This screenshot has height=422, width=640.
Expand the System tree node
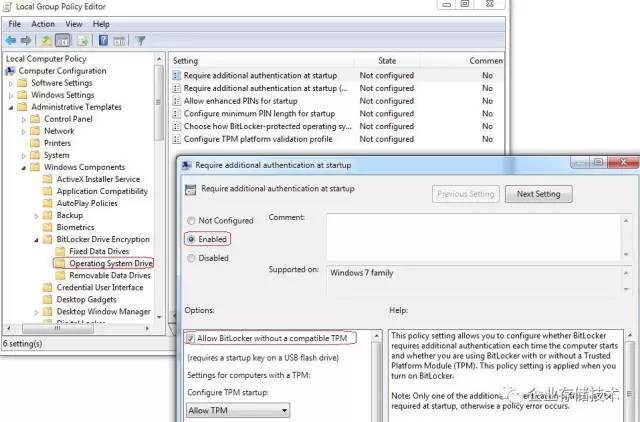pos(24,155)
